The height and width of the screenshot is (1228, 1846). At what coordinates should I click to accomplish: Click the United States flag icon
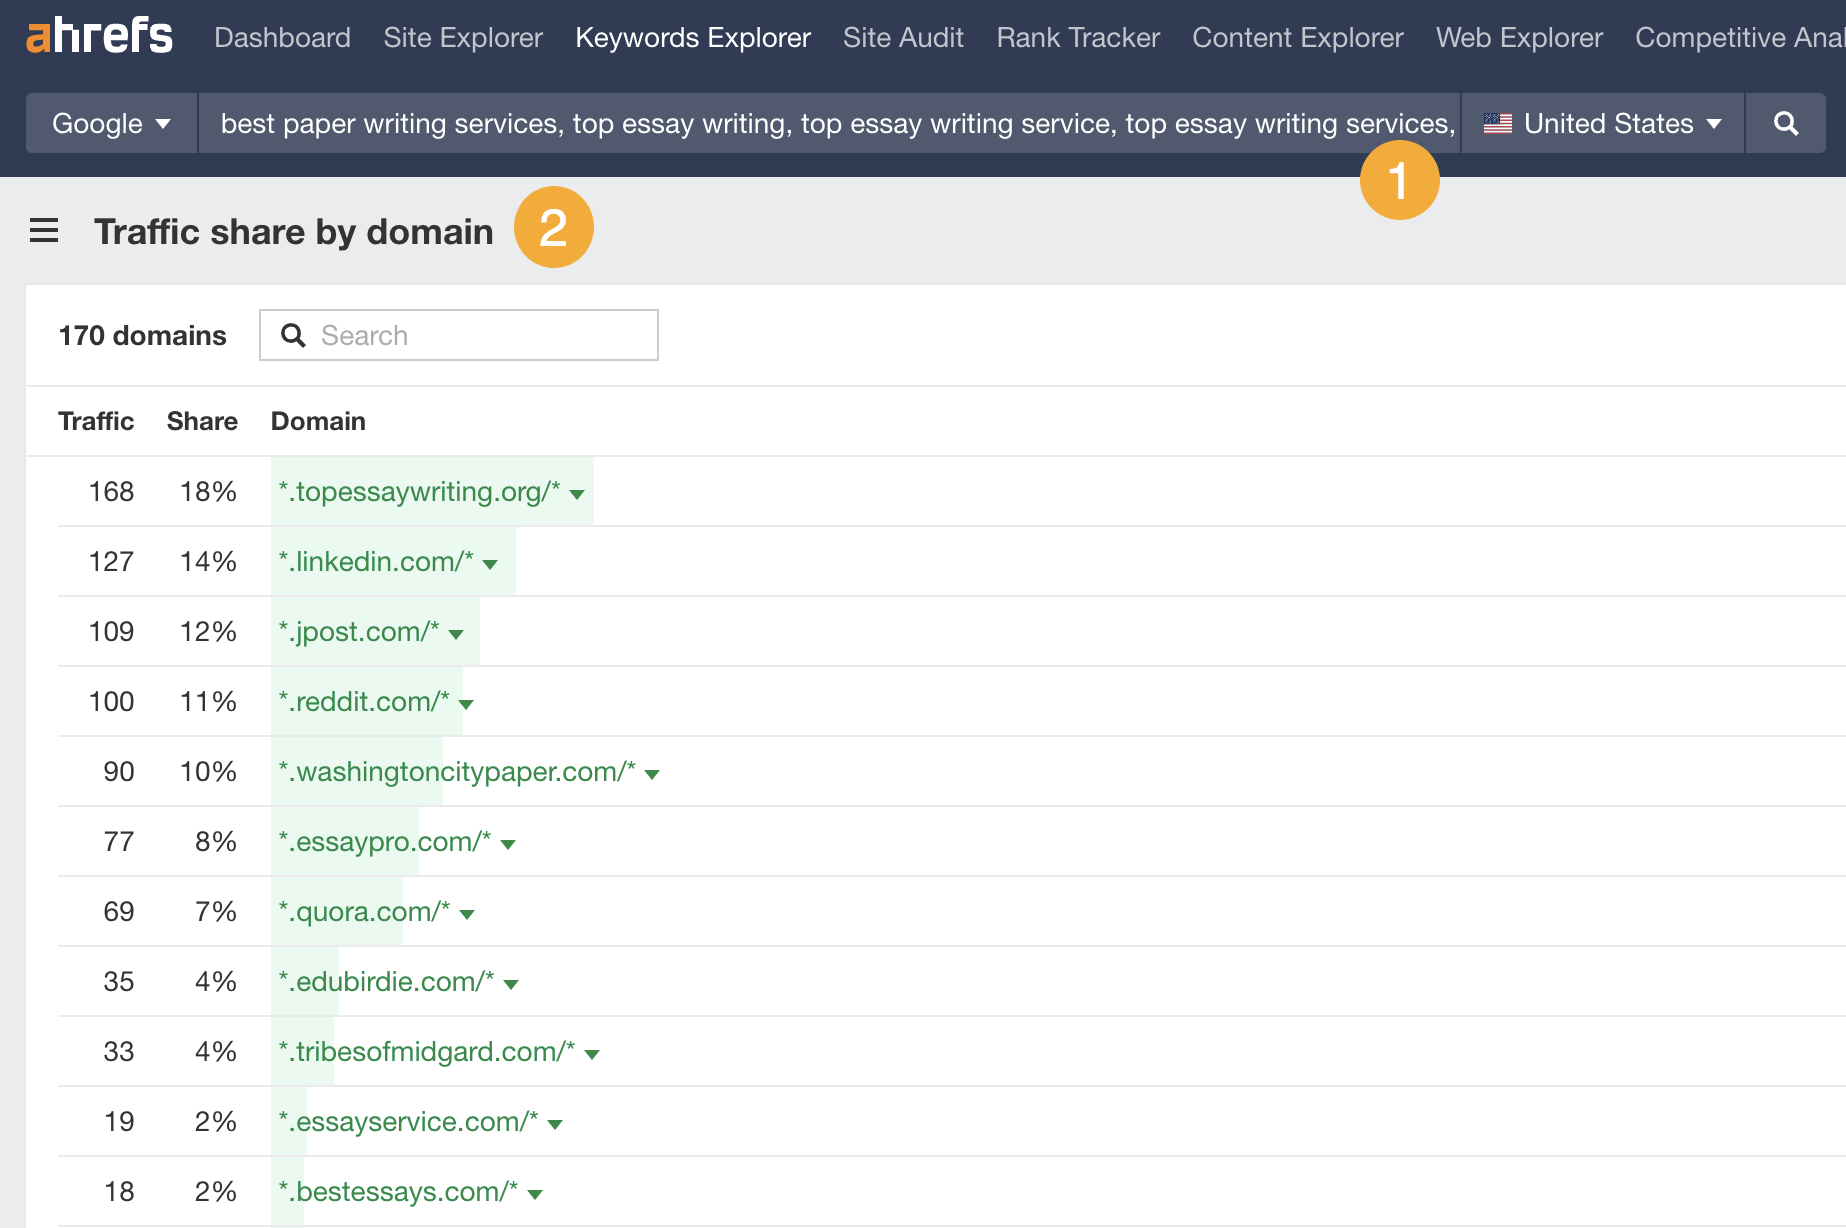[1497, 123]
